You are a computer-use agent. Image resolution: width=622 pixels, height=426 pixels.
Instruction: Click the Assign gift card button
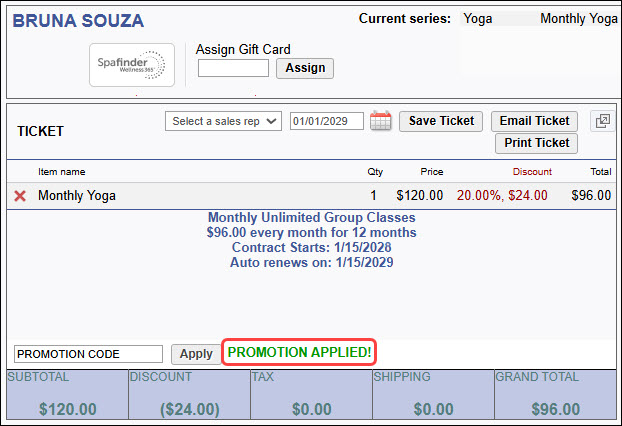[x=305, y=68]
